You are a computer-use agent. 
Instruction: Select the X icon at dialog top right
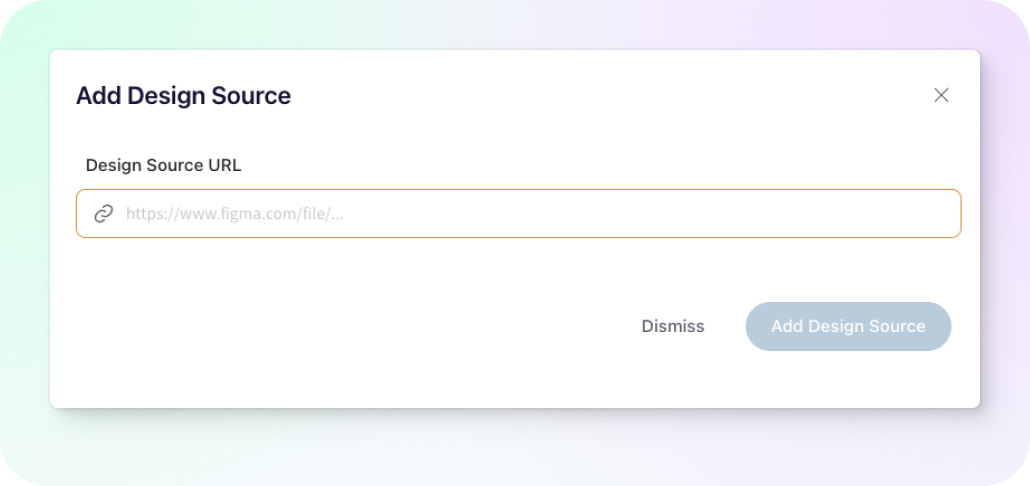941,95
